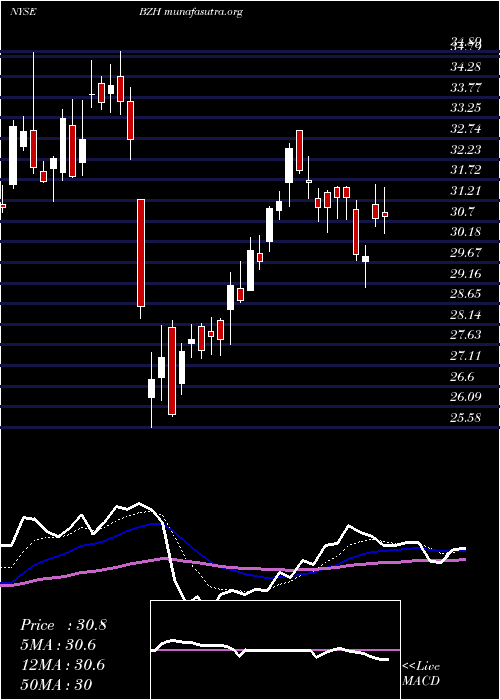Select the 34.28 price axis label
500x700 pixels.
466,67
